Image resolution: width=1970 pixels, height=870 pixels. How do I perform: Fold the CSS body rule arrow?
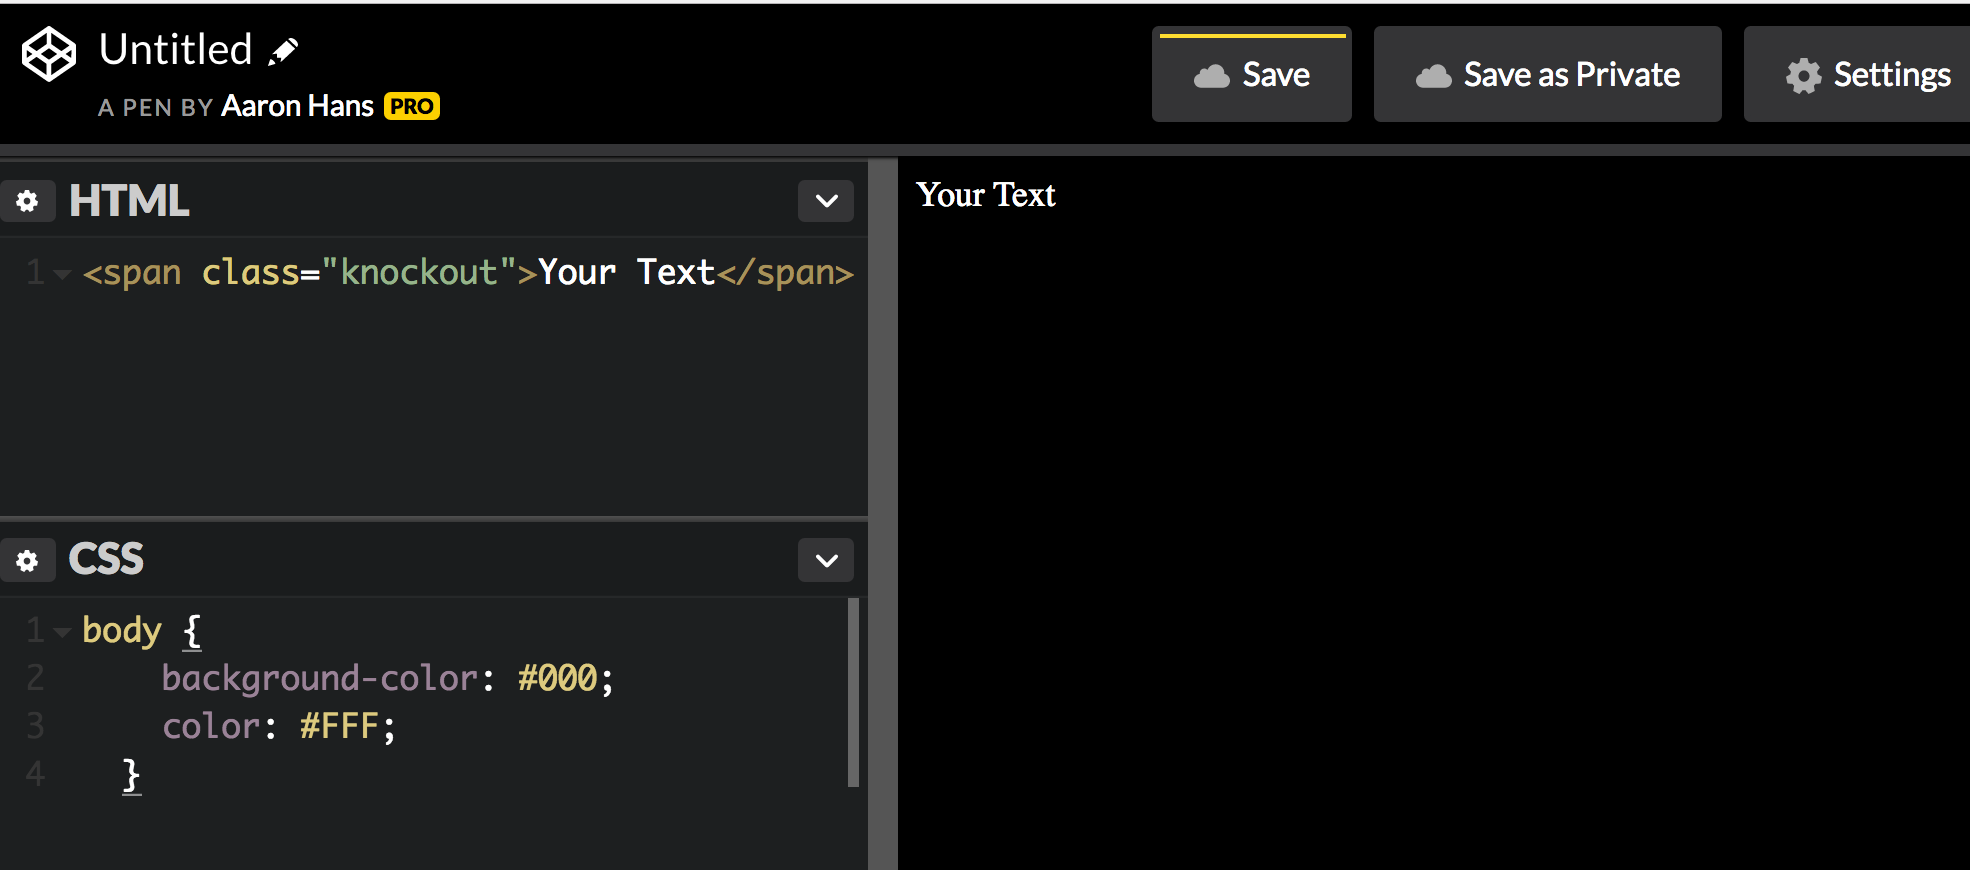62,632
